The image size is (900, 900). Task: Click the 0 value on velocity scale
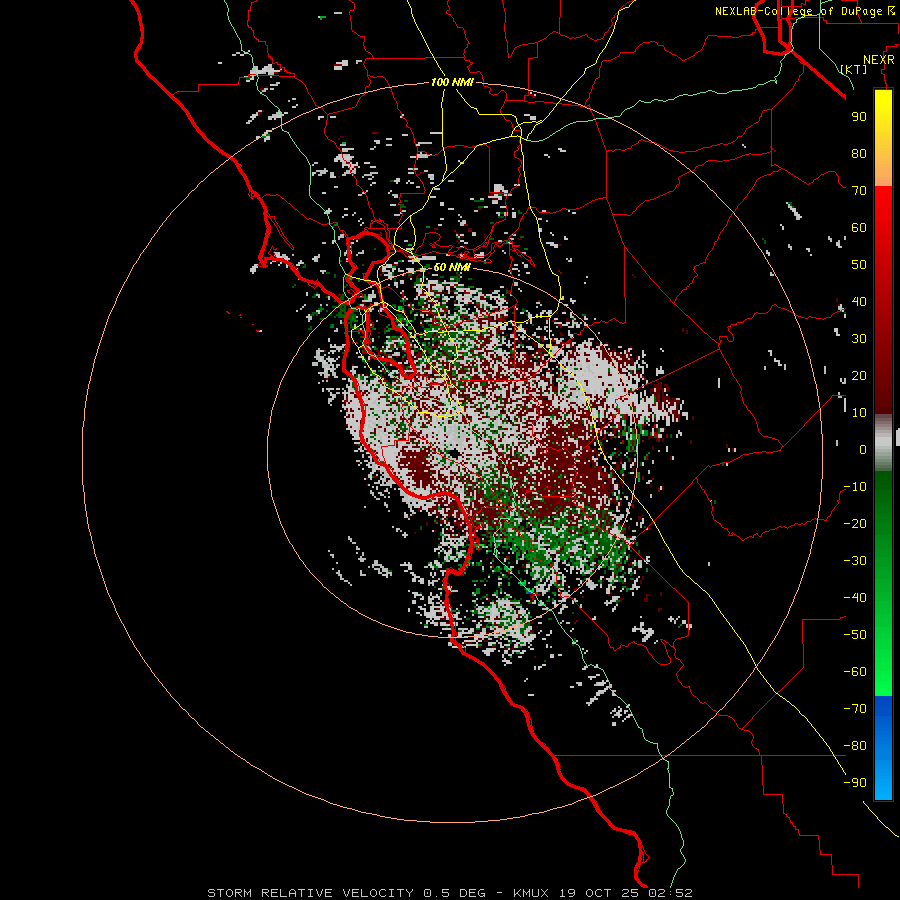click(x=863, y=450)
